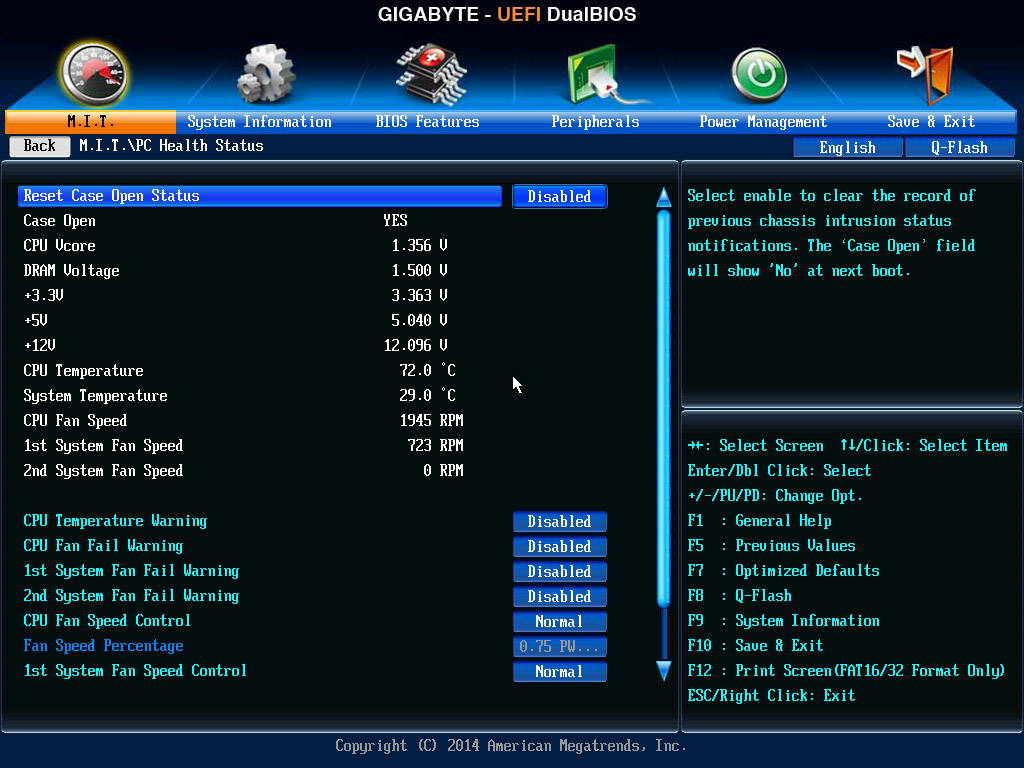
Task: Open CPU Fan Speed Control Normal dropdown
Action: click(x=559, y=622)
